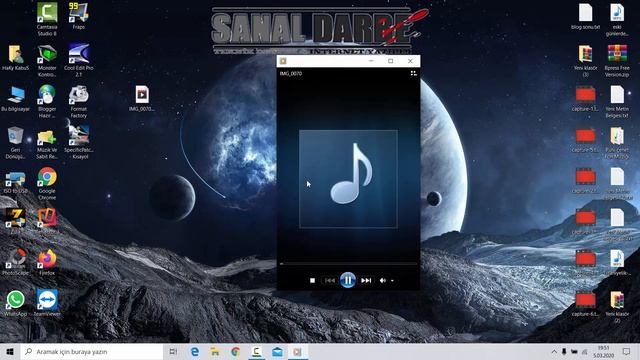Open the Mail app from the taskbar

(x=277, y=351)
